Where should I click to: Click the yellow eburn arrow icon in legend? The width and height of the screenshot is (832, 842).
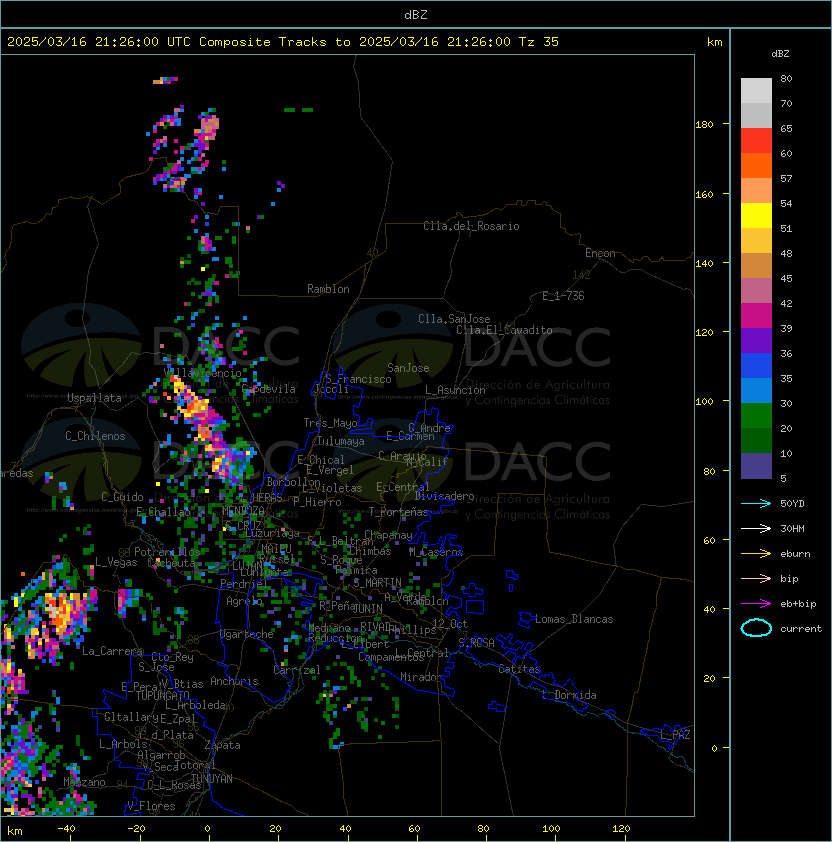click(x=756, y=554)
